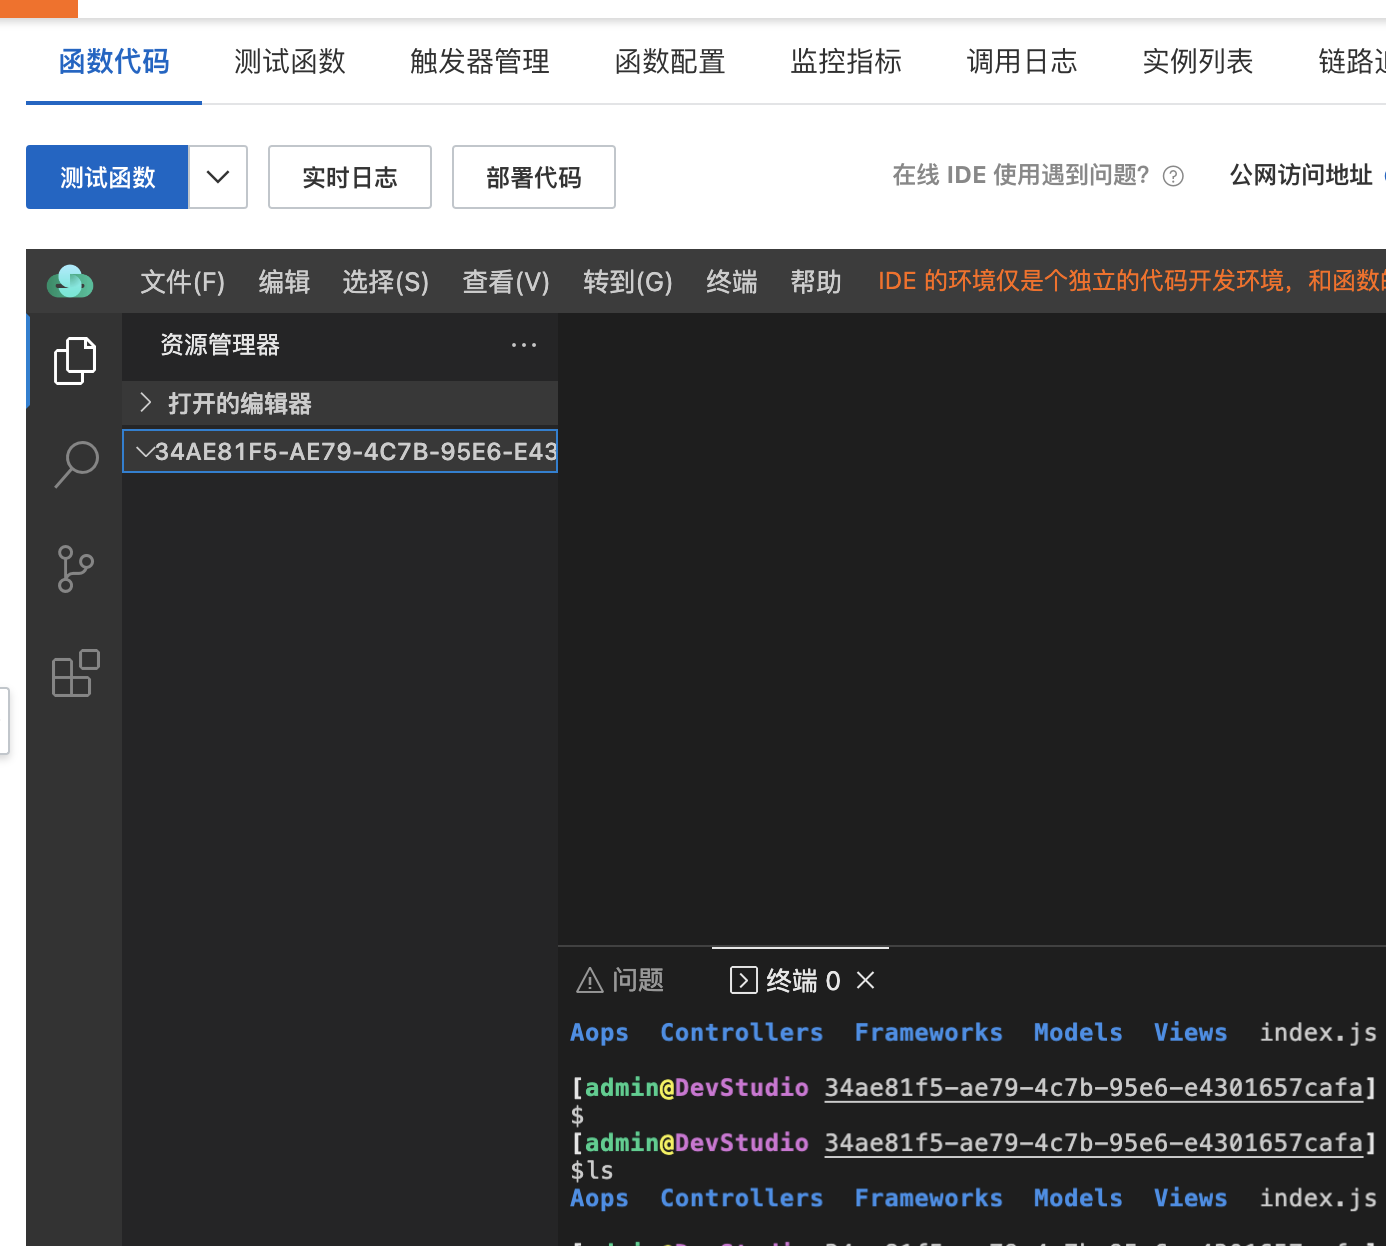This screenshot has height=1246, width=1386.
Task: Collapse the 34AE81F5 project folder
Action: [x=340, y=451]
